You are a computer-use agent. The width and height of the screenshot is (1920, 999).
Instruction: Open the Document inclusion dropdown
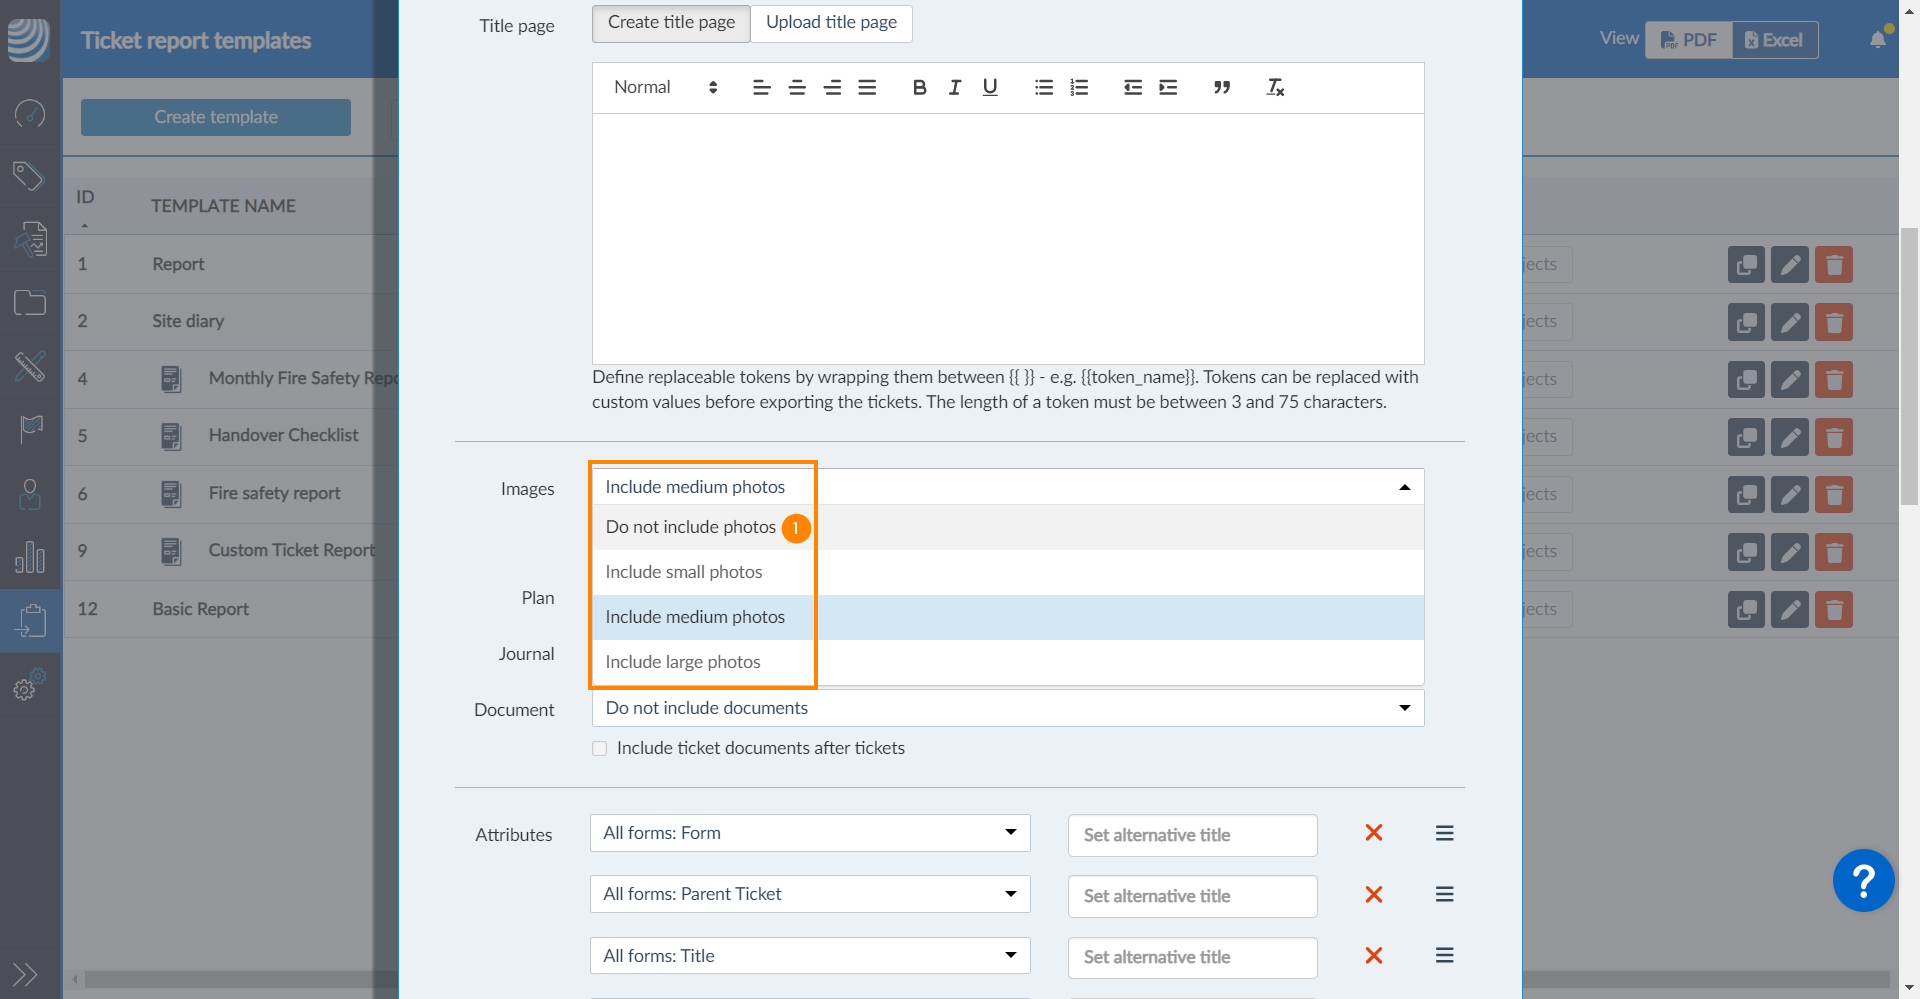[x=1007, y=708]
